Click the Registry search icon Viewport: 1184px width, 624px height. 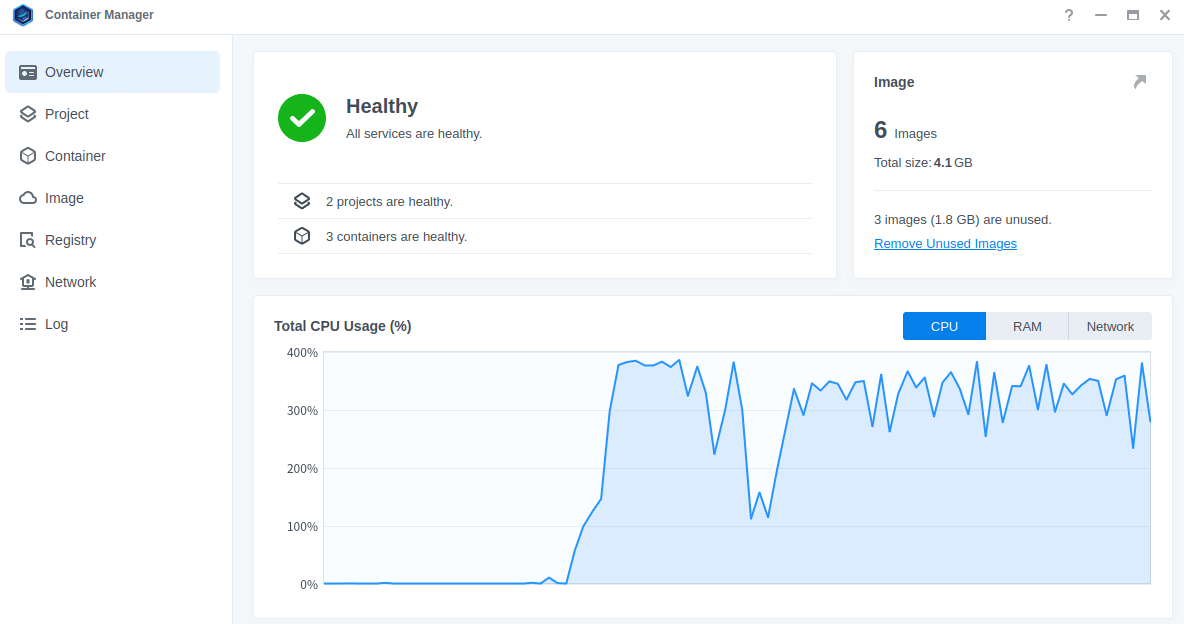point(28,240)
